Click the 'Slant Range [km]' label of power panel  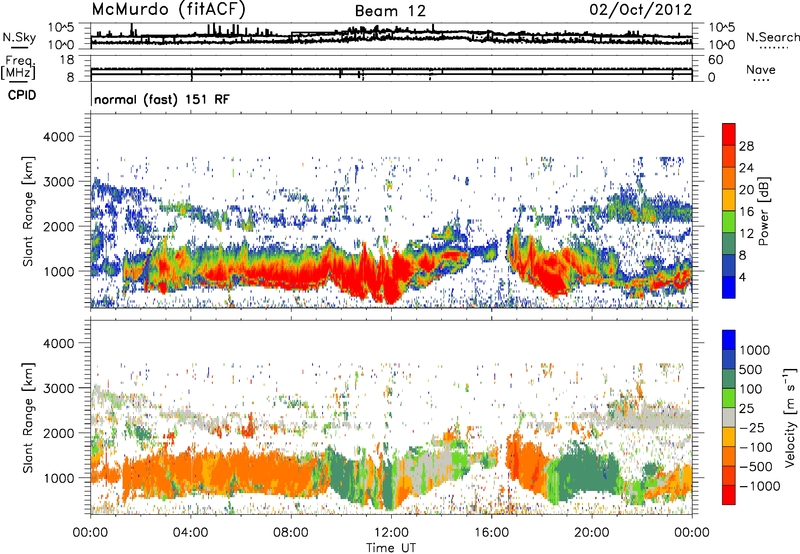[x=28, y=211]
